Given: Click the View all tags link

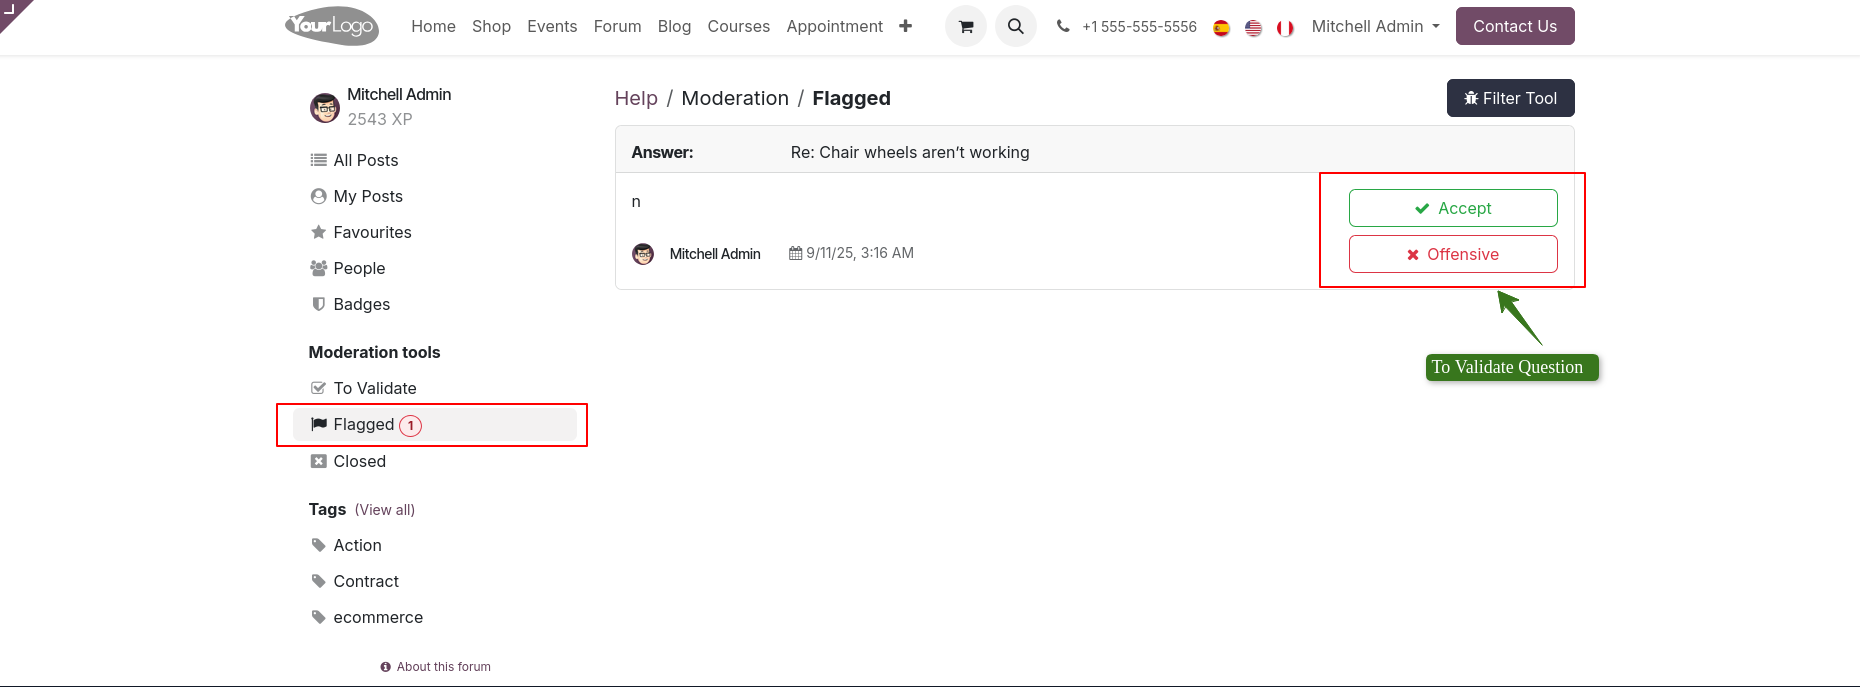Looking at the screenshot, I should [384, 510].
